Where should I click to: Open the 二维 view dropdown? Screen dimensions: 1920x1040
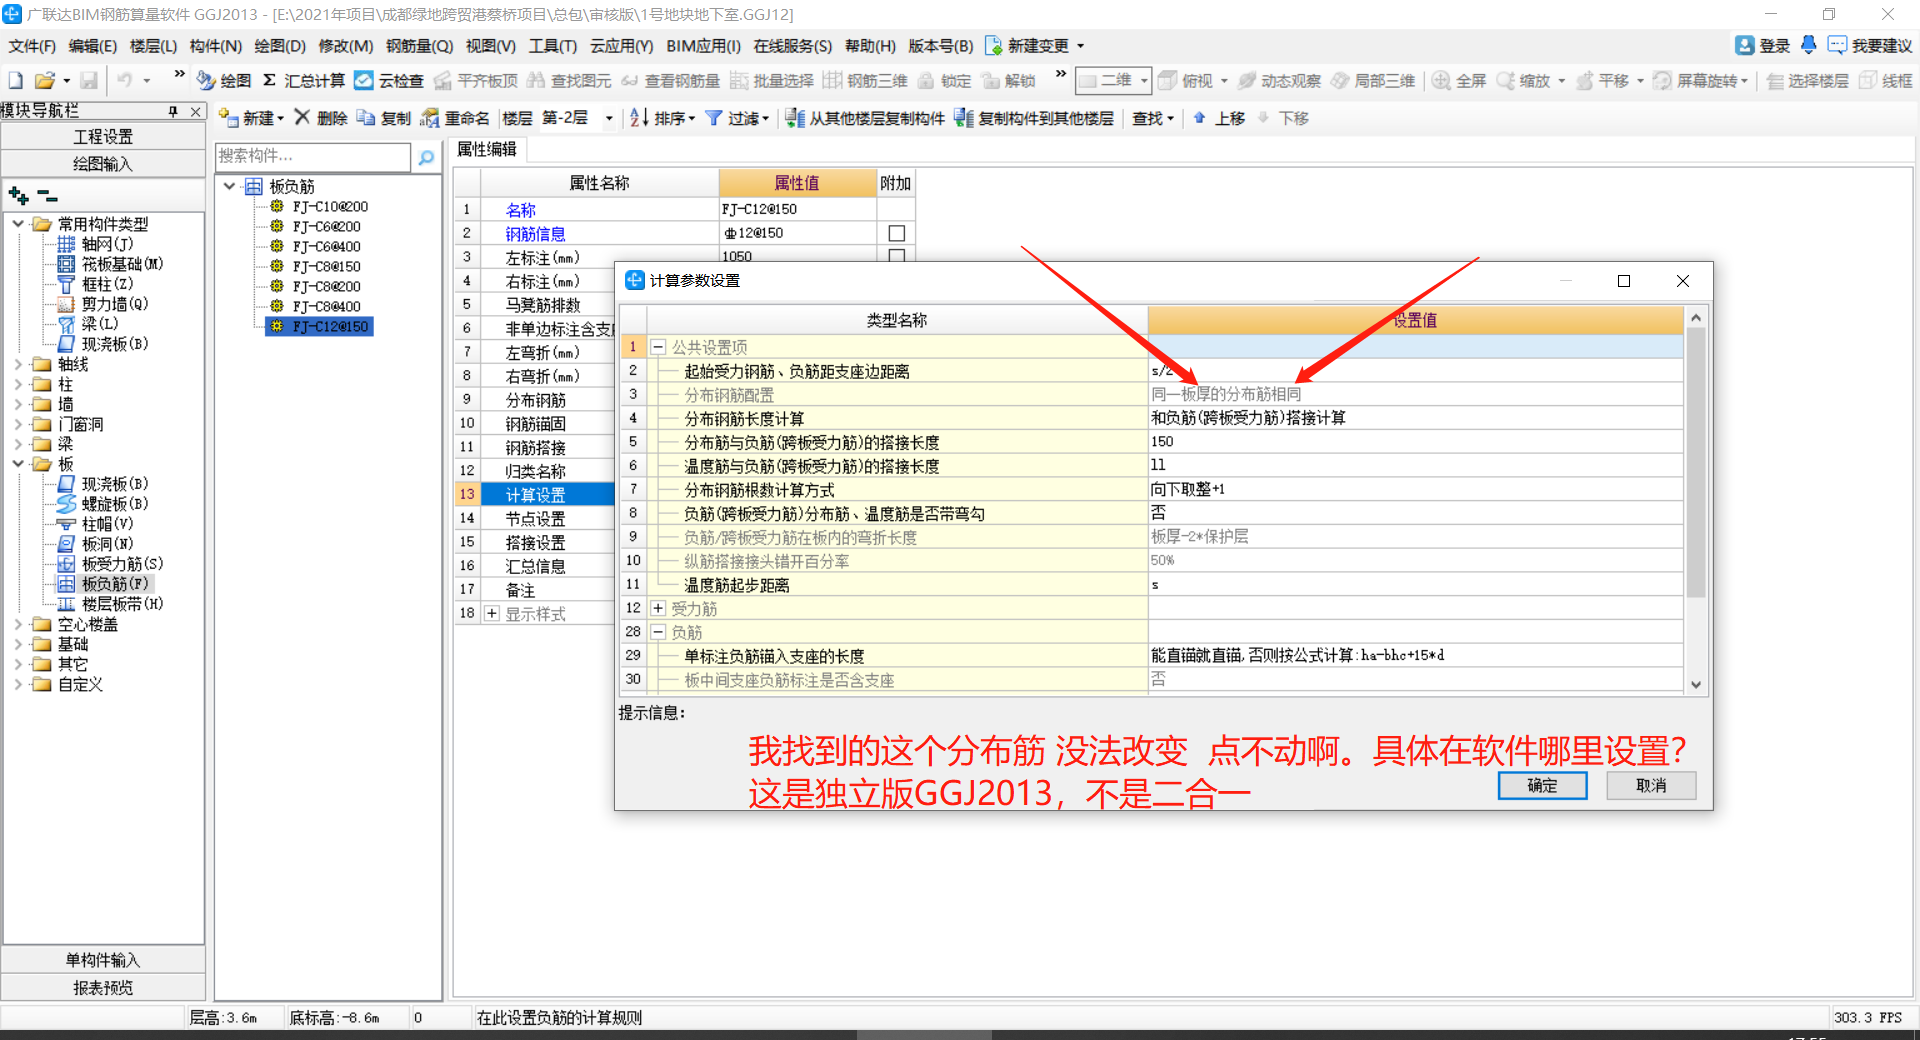pos(1143,81)
